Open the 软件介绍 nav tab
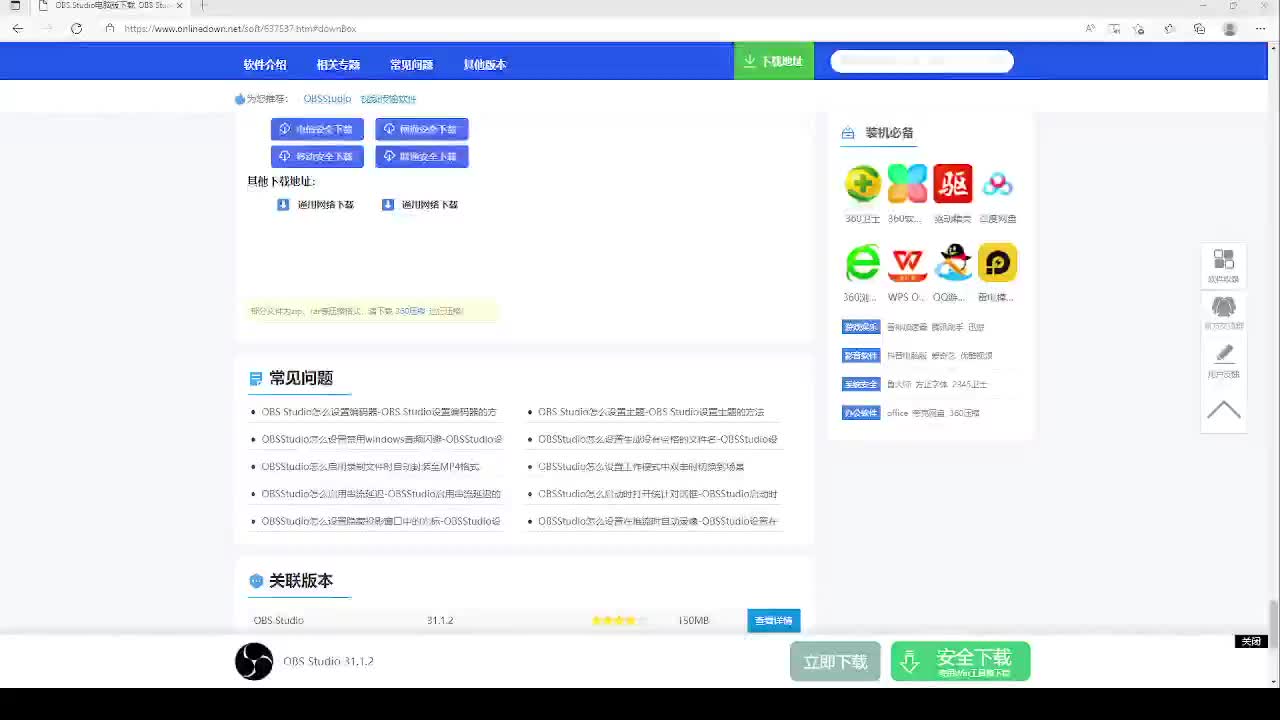The height and width of the screenshot is (720, 1280). pyautogui.click(x=265, y=64)
